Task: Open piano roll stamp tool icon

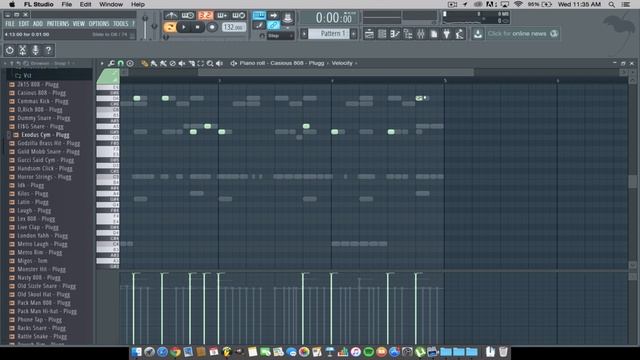Action: (x=130, y=63)
